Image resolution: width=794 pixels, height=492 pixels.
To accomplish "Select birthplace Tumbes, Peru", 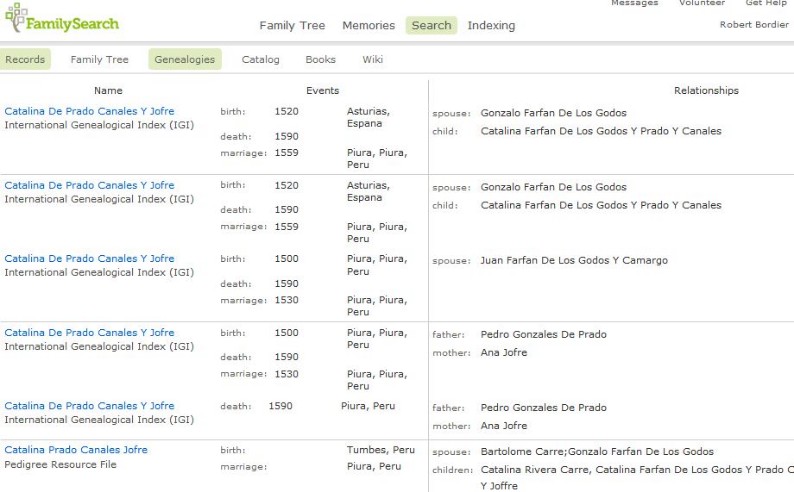I will (x=380, y=449).
